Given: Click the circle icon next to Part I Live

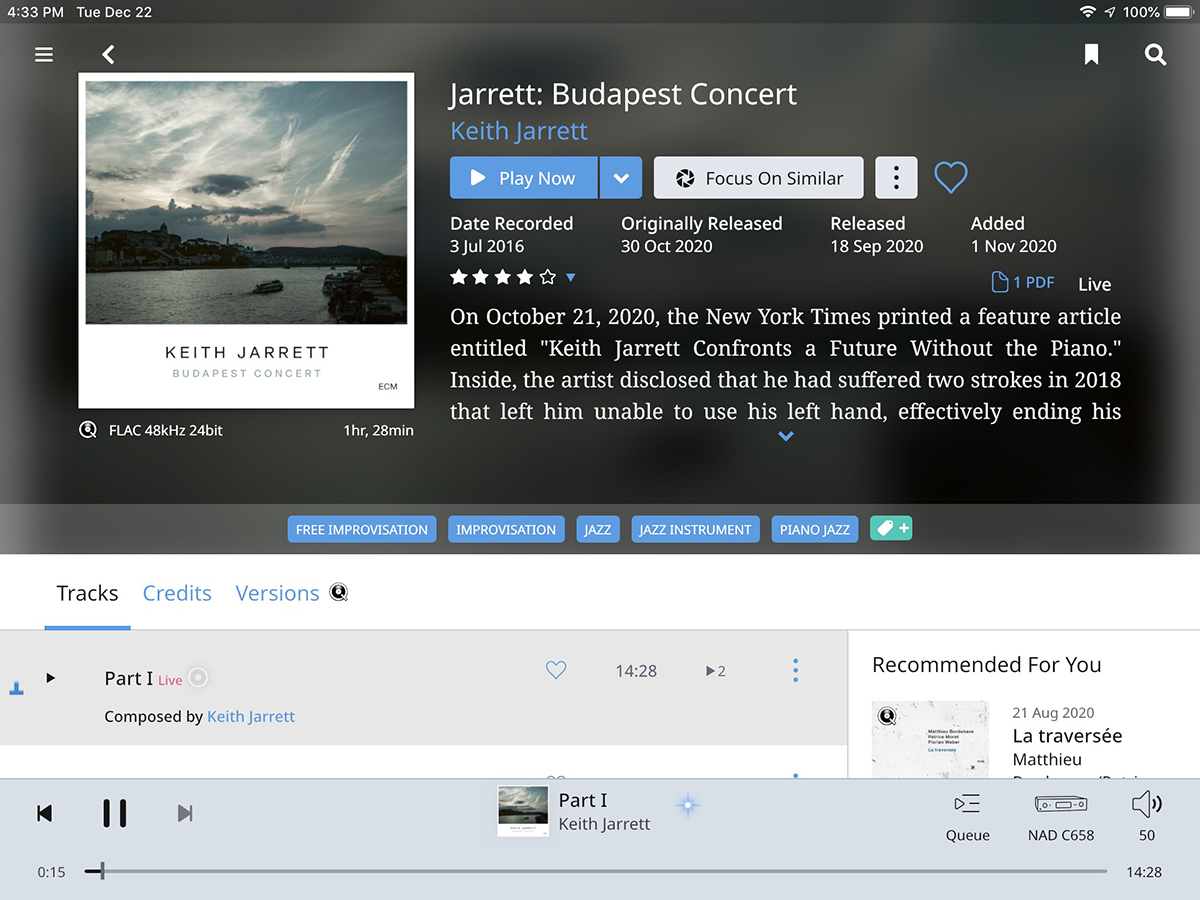Looking at the screenshot, I should (x=198, y=678).
